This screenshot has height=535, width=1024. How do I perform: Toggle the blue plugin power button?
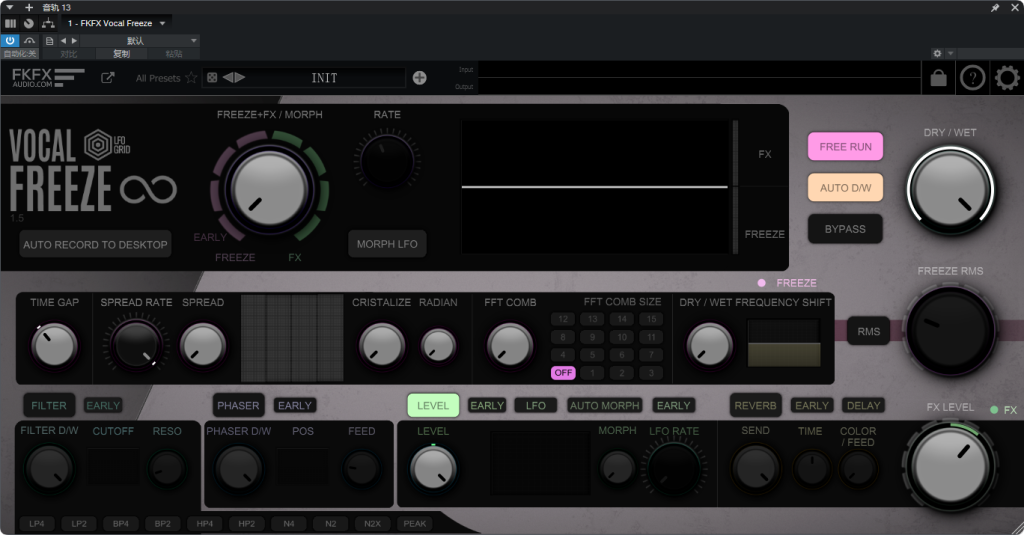[x=10, y=41]
